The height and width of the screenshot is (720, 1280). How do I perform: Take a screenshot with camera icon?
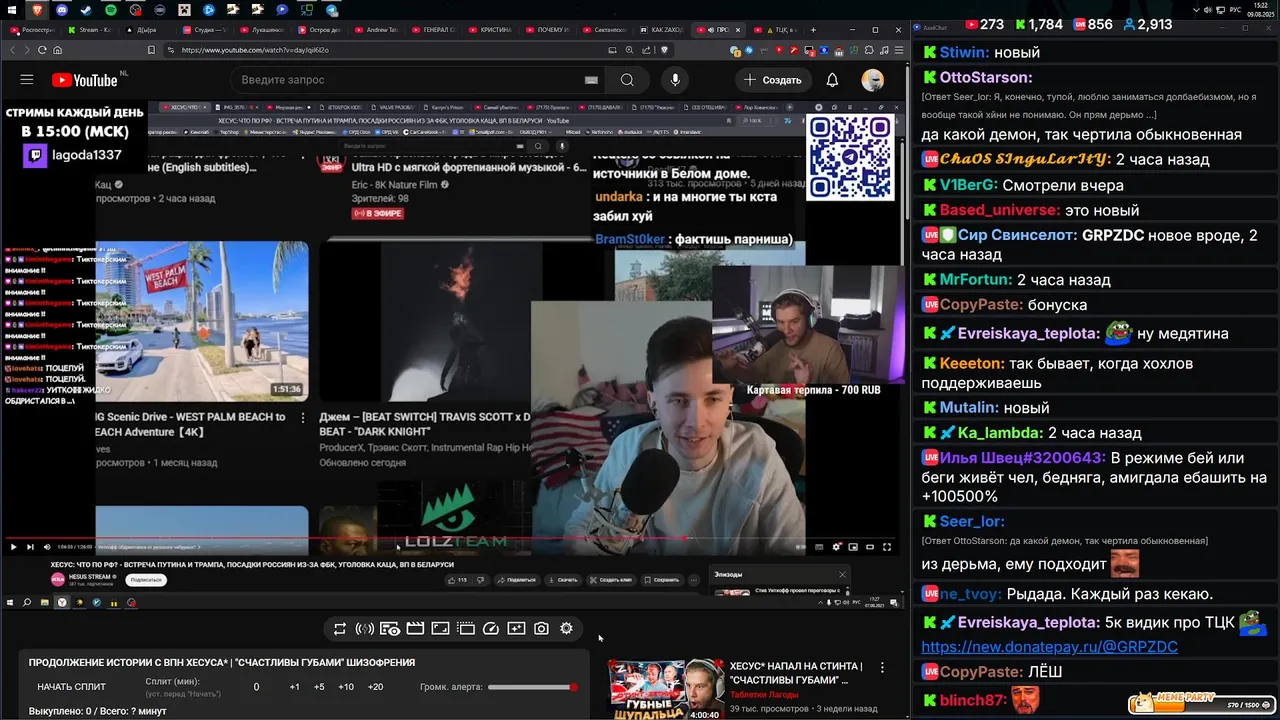541,628
